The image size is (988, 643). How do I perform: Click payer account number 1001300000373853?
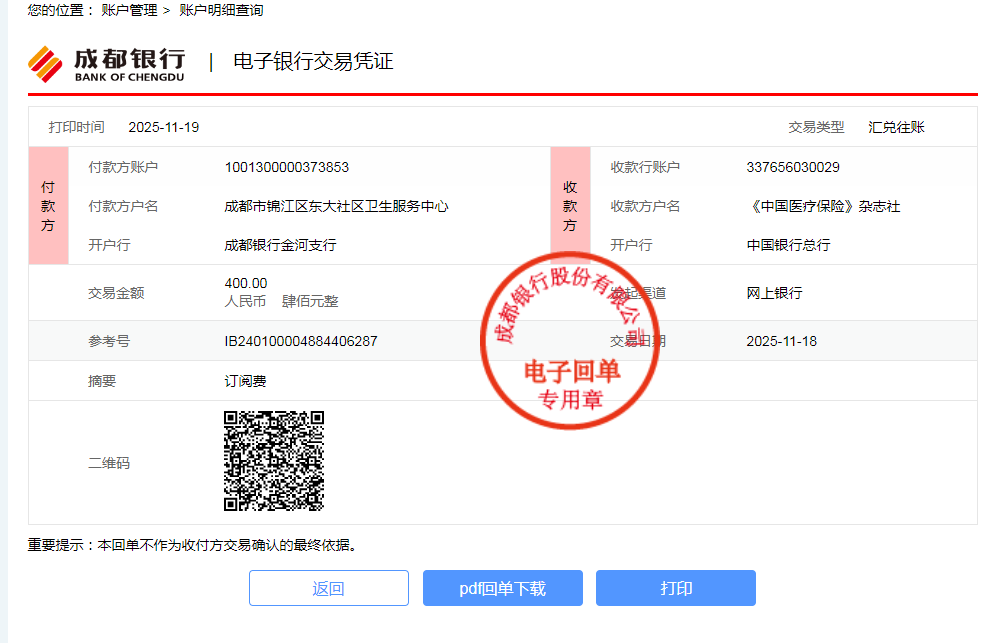point(286,167)
